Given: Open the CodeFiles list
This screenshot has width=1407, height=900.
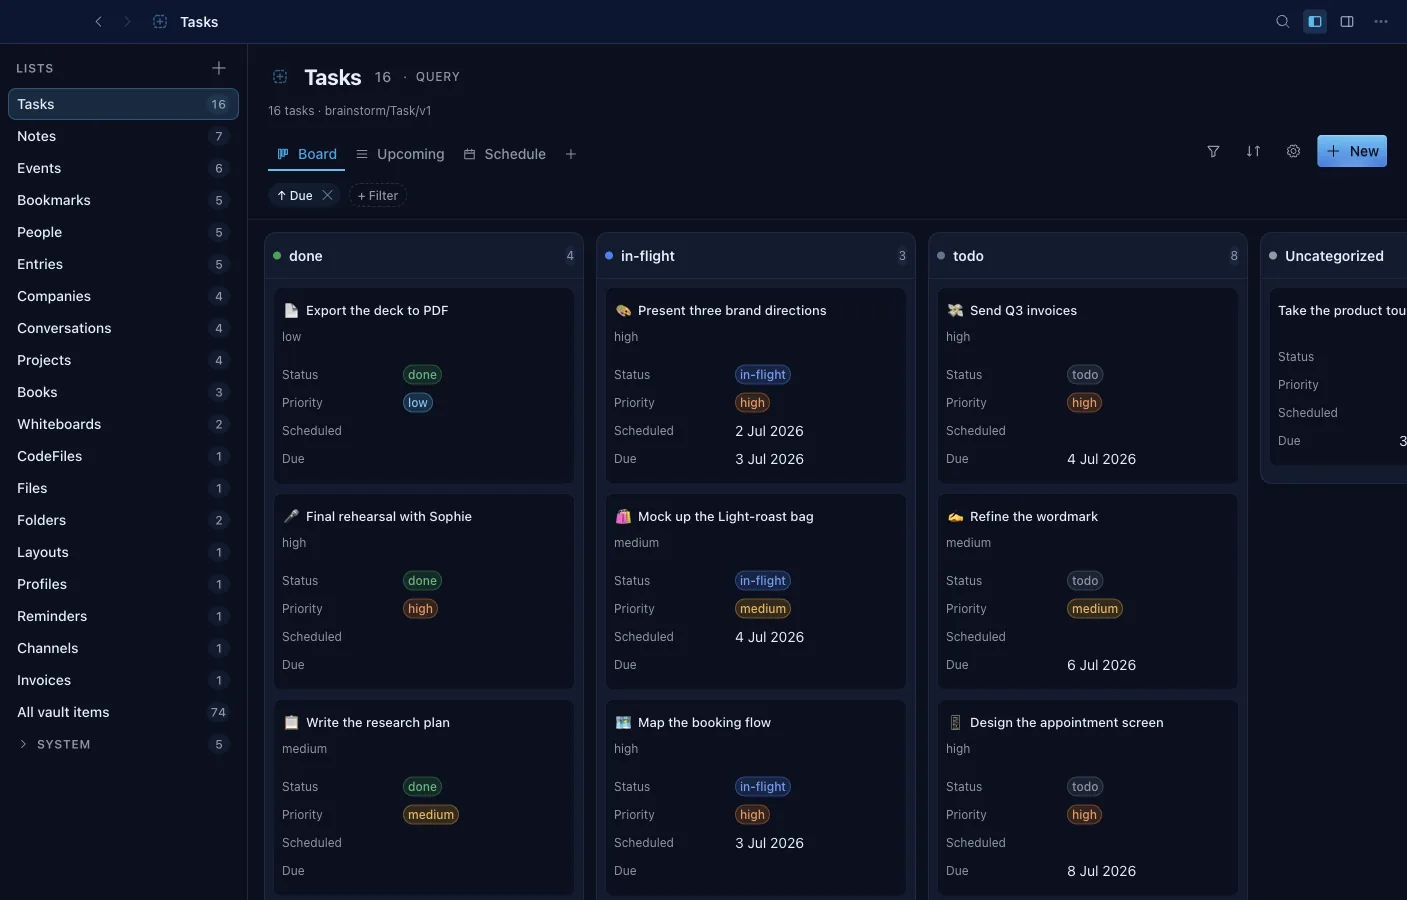Looking at the screenshot, I should pos(123,456).
